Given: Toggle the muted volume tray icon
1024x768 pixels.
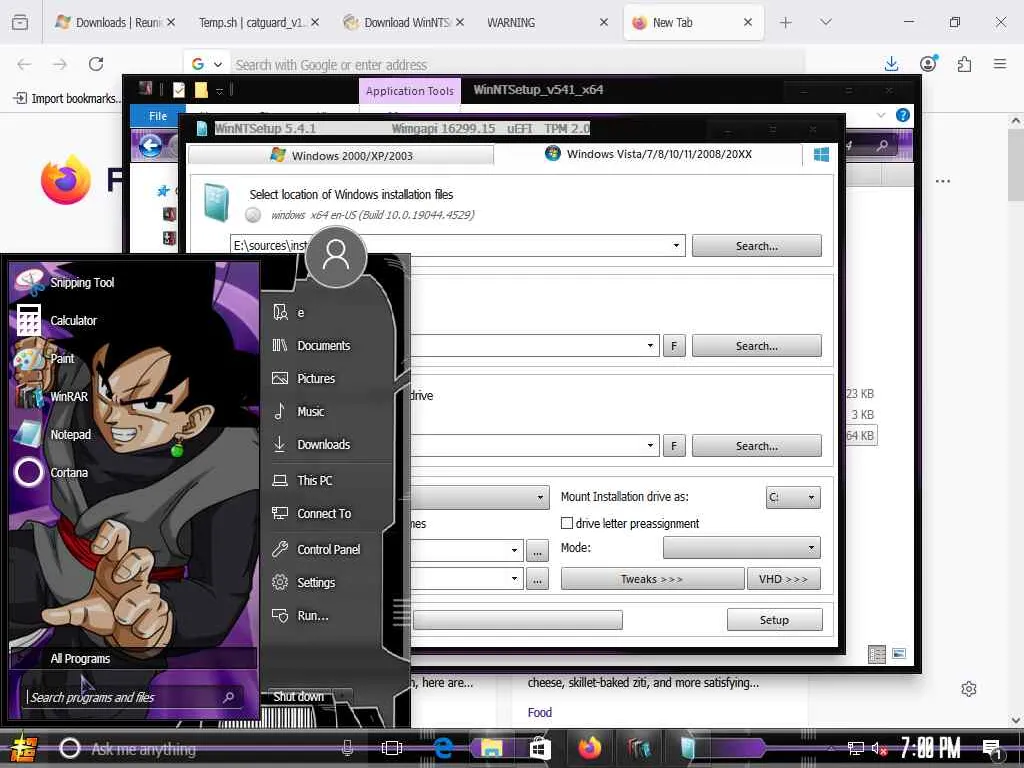Looking at the screenshot, I should point(879,749).
